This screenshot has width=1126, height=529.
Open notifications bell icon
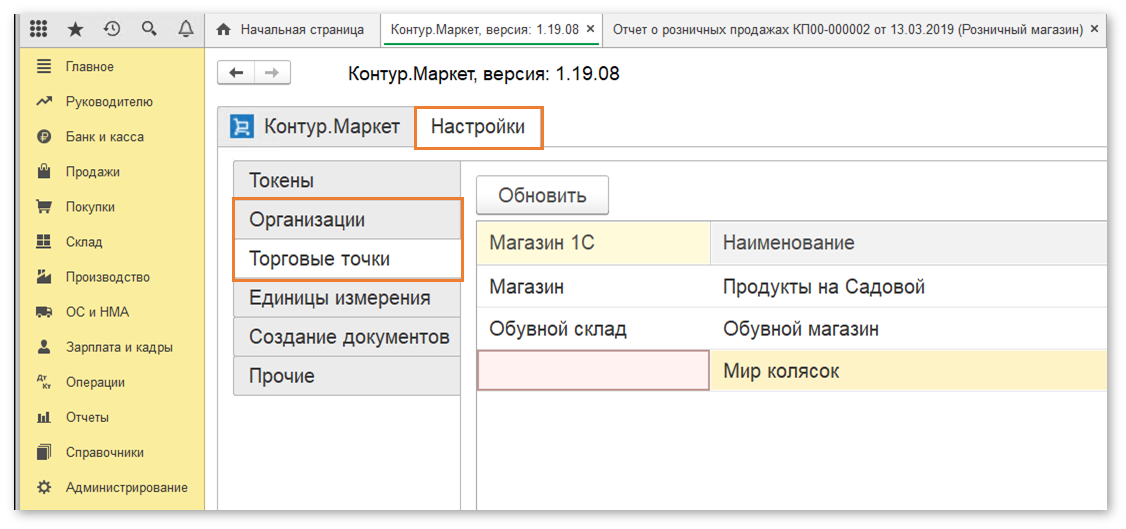(185, 30)
